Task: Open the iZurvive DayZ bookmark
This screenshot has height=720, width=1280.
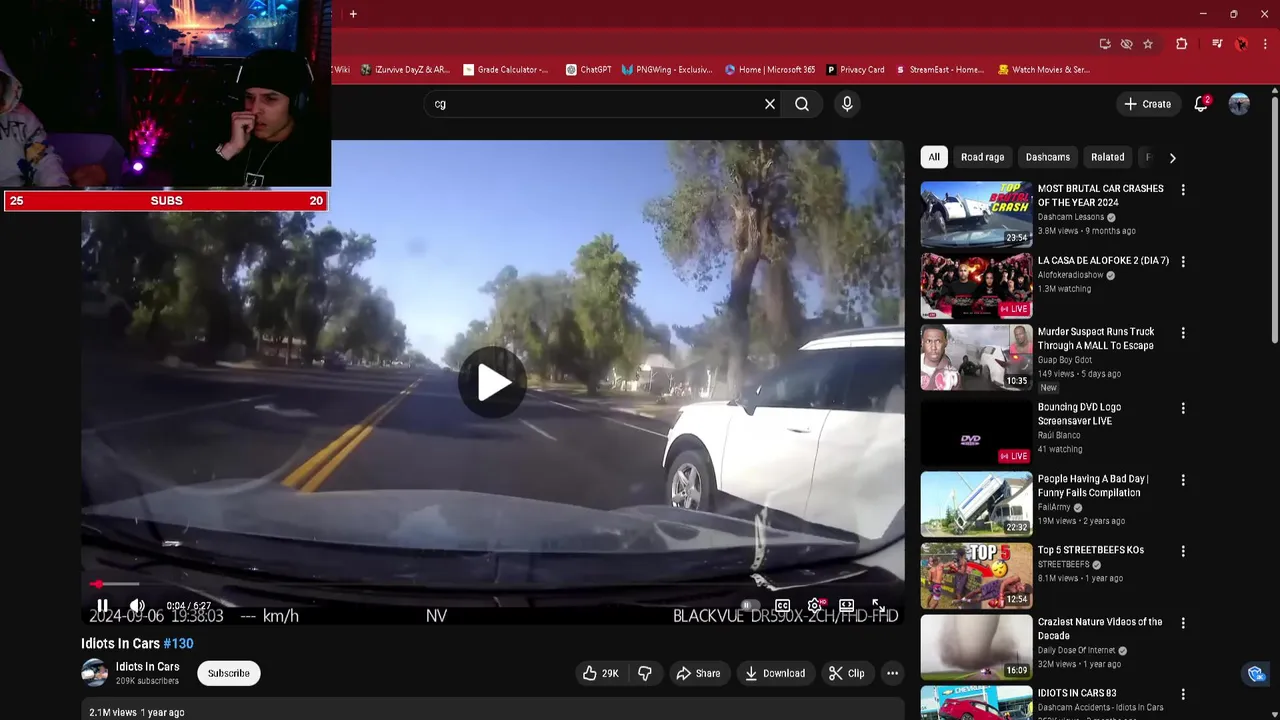Action: (x=405, y=70)
